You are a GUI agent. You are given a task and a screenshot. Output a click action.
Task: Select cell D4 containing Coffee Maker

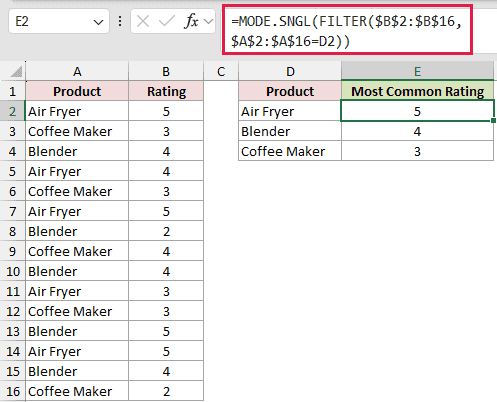click(290, 151)
